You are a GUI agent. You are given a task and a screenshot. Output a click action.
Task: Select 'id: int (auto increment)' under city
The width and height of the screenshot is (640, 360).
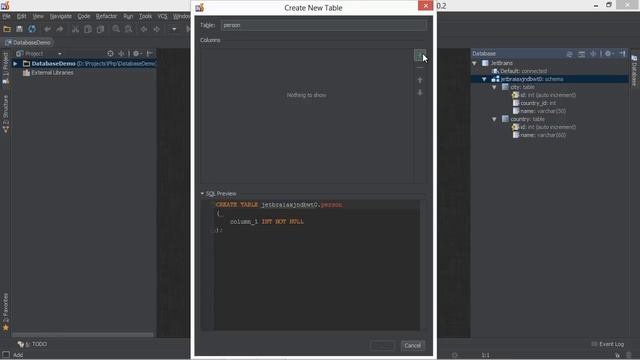coord(544,95)
